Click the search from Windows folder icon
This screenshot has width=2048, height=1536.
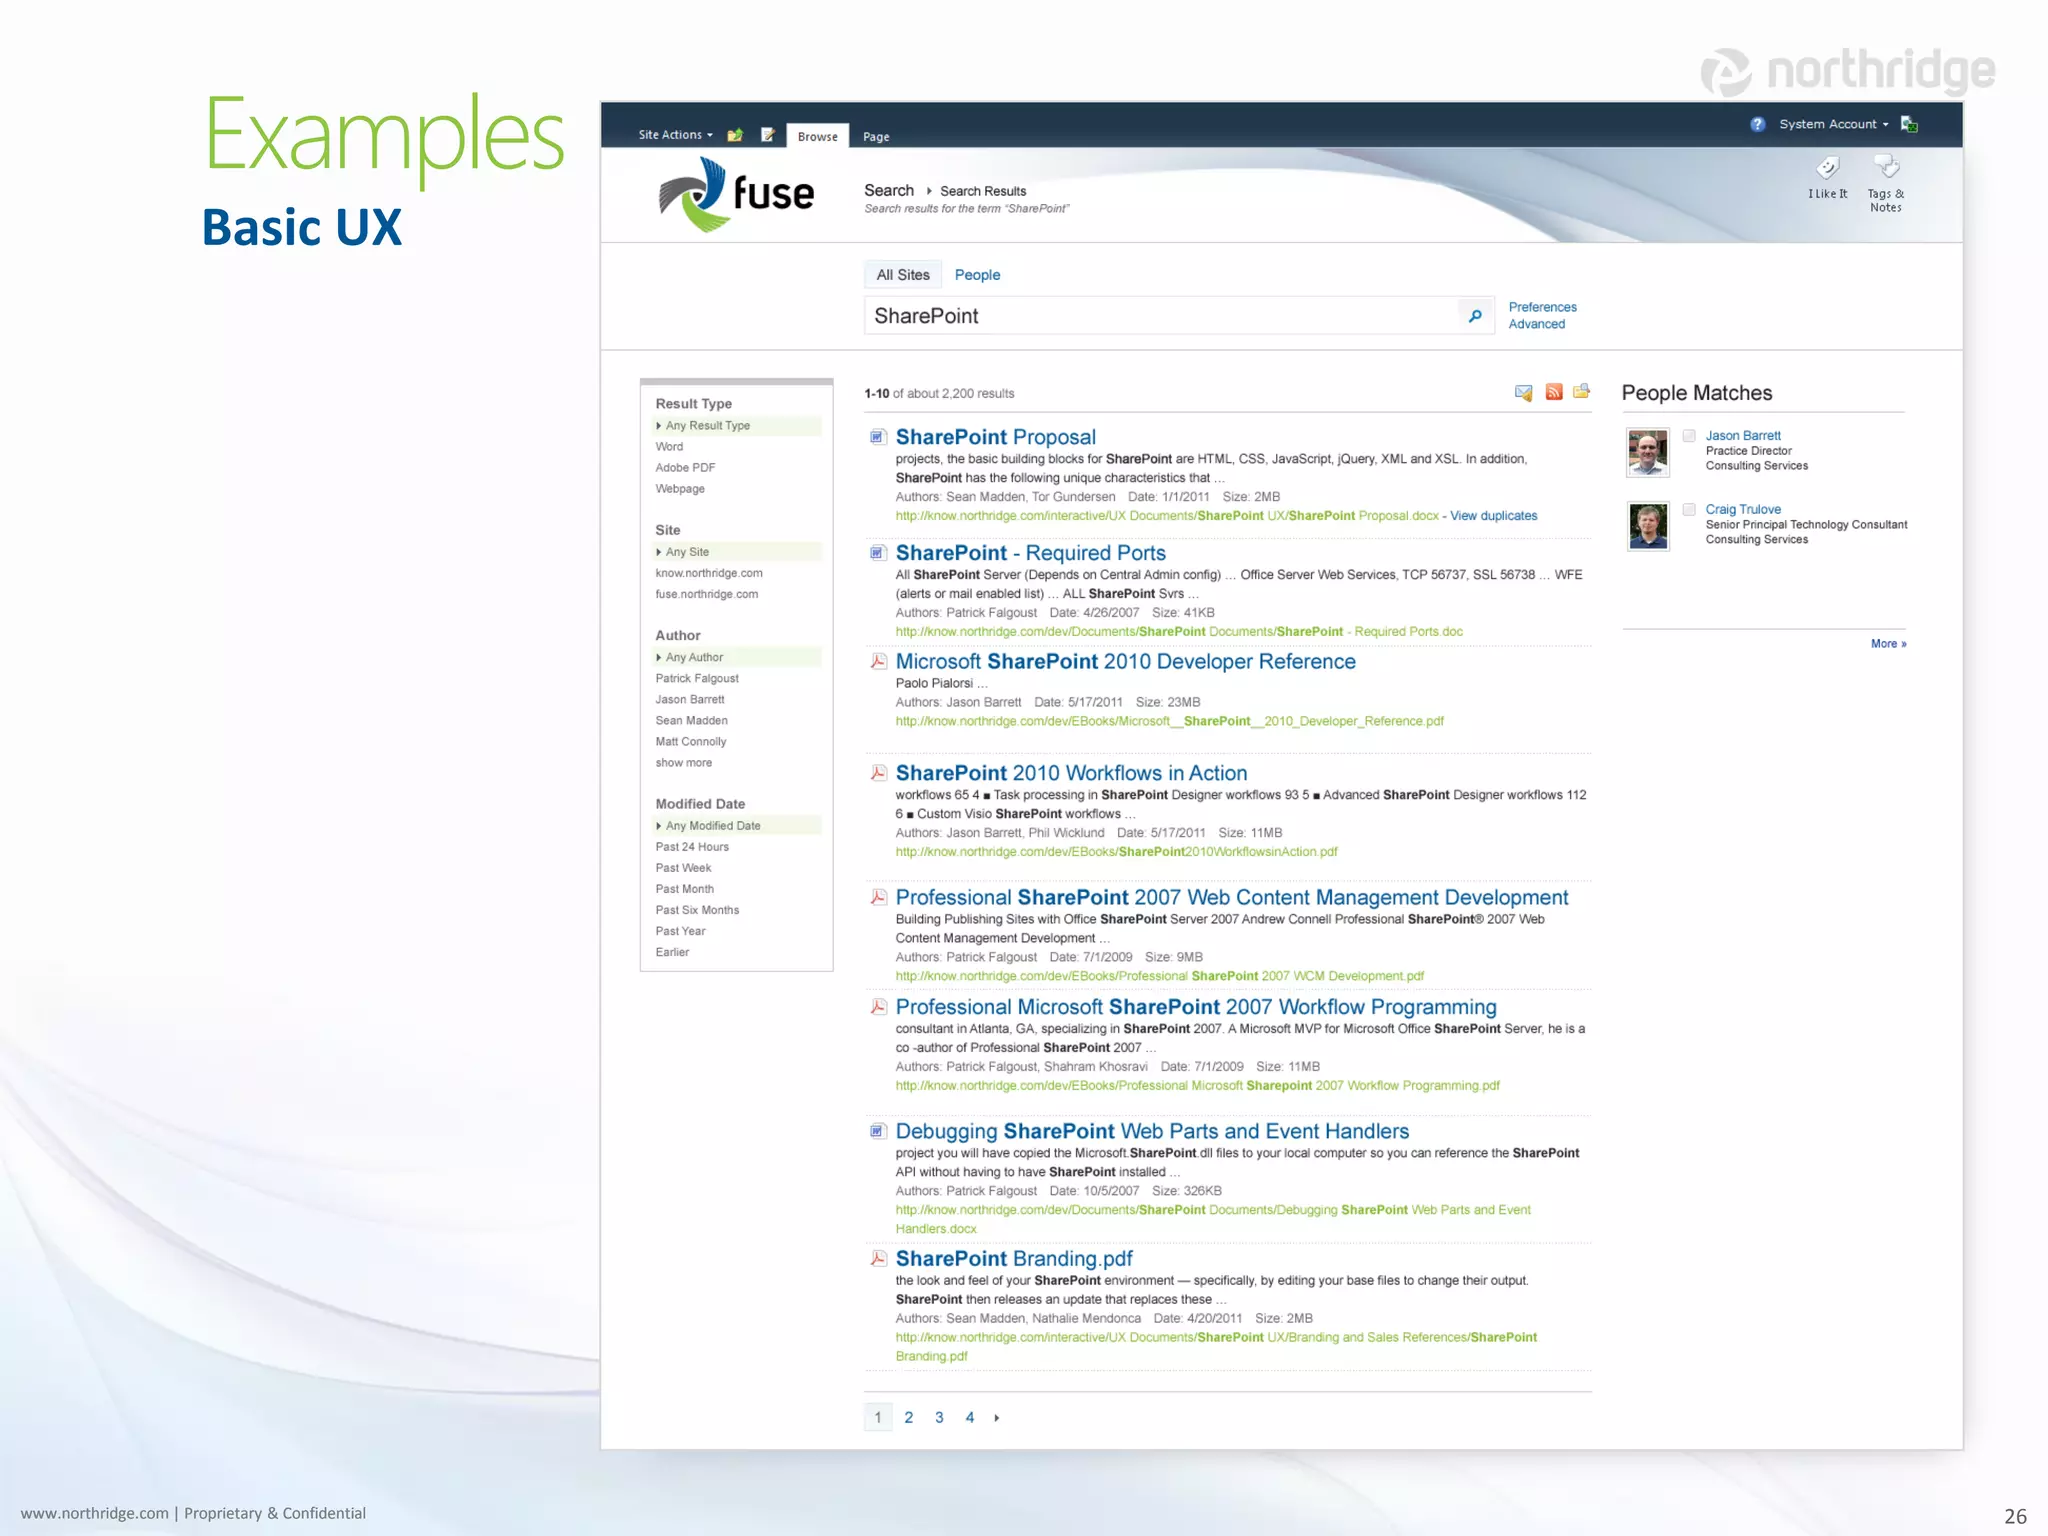pyautogui.click(x=1581, y=391)
